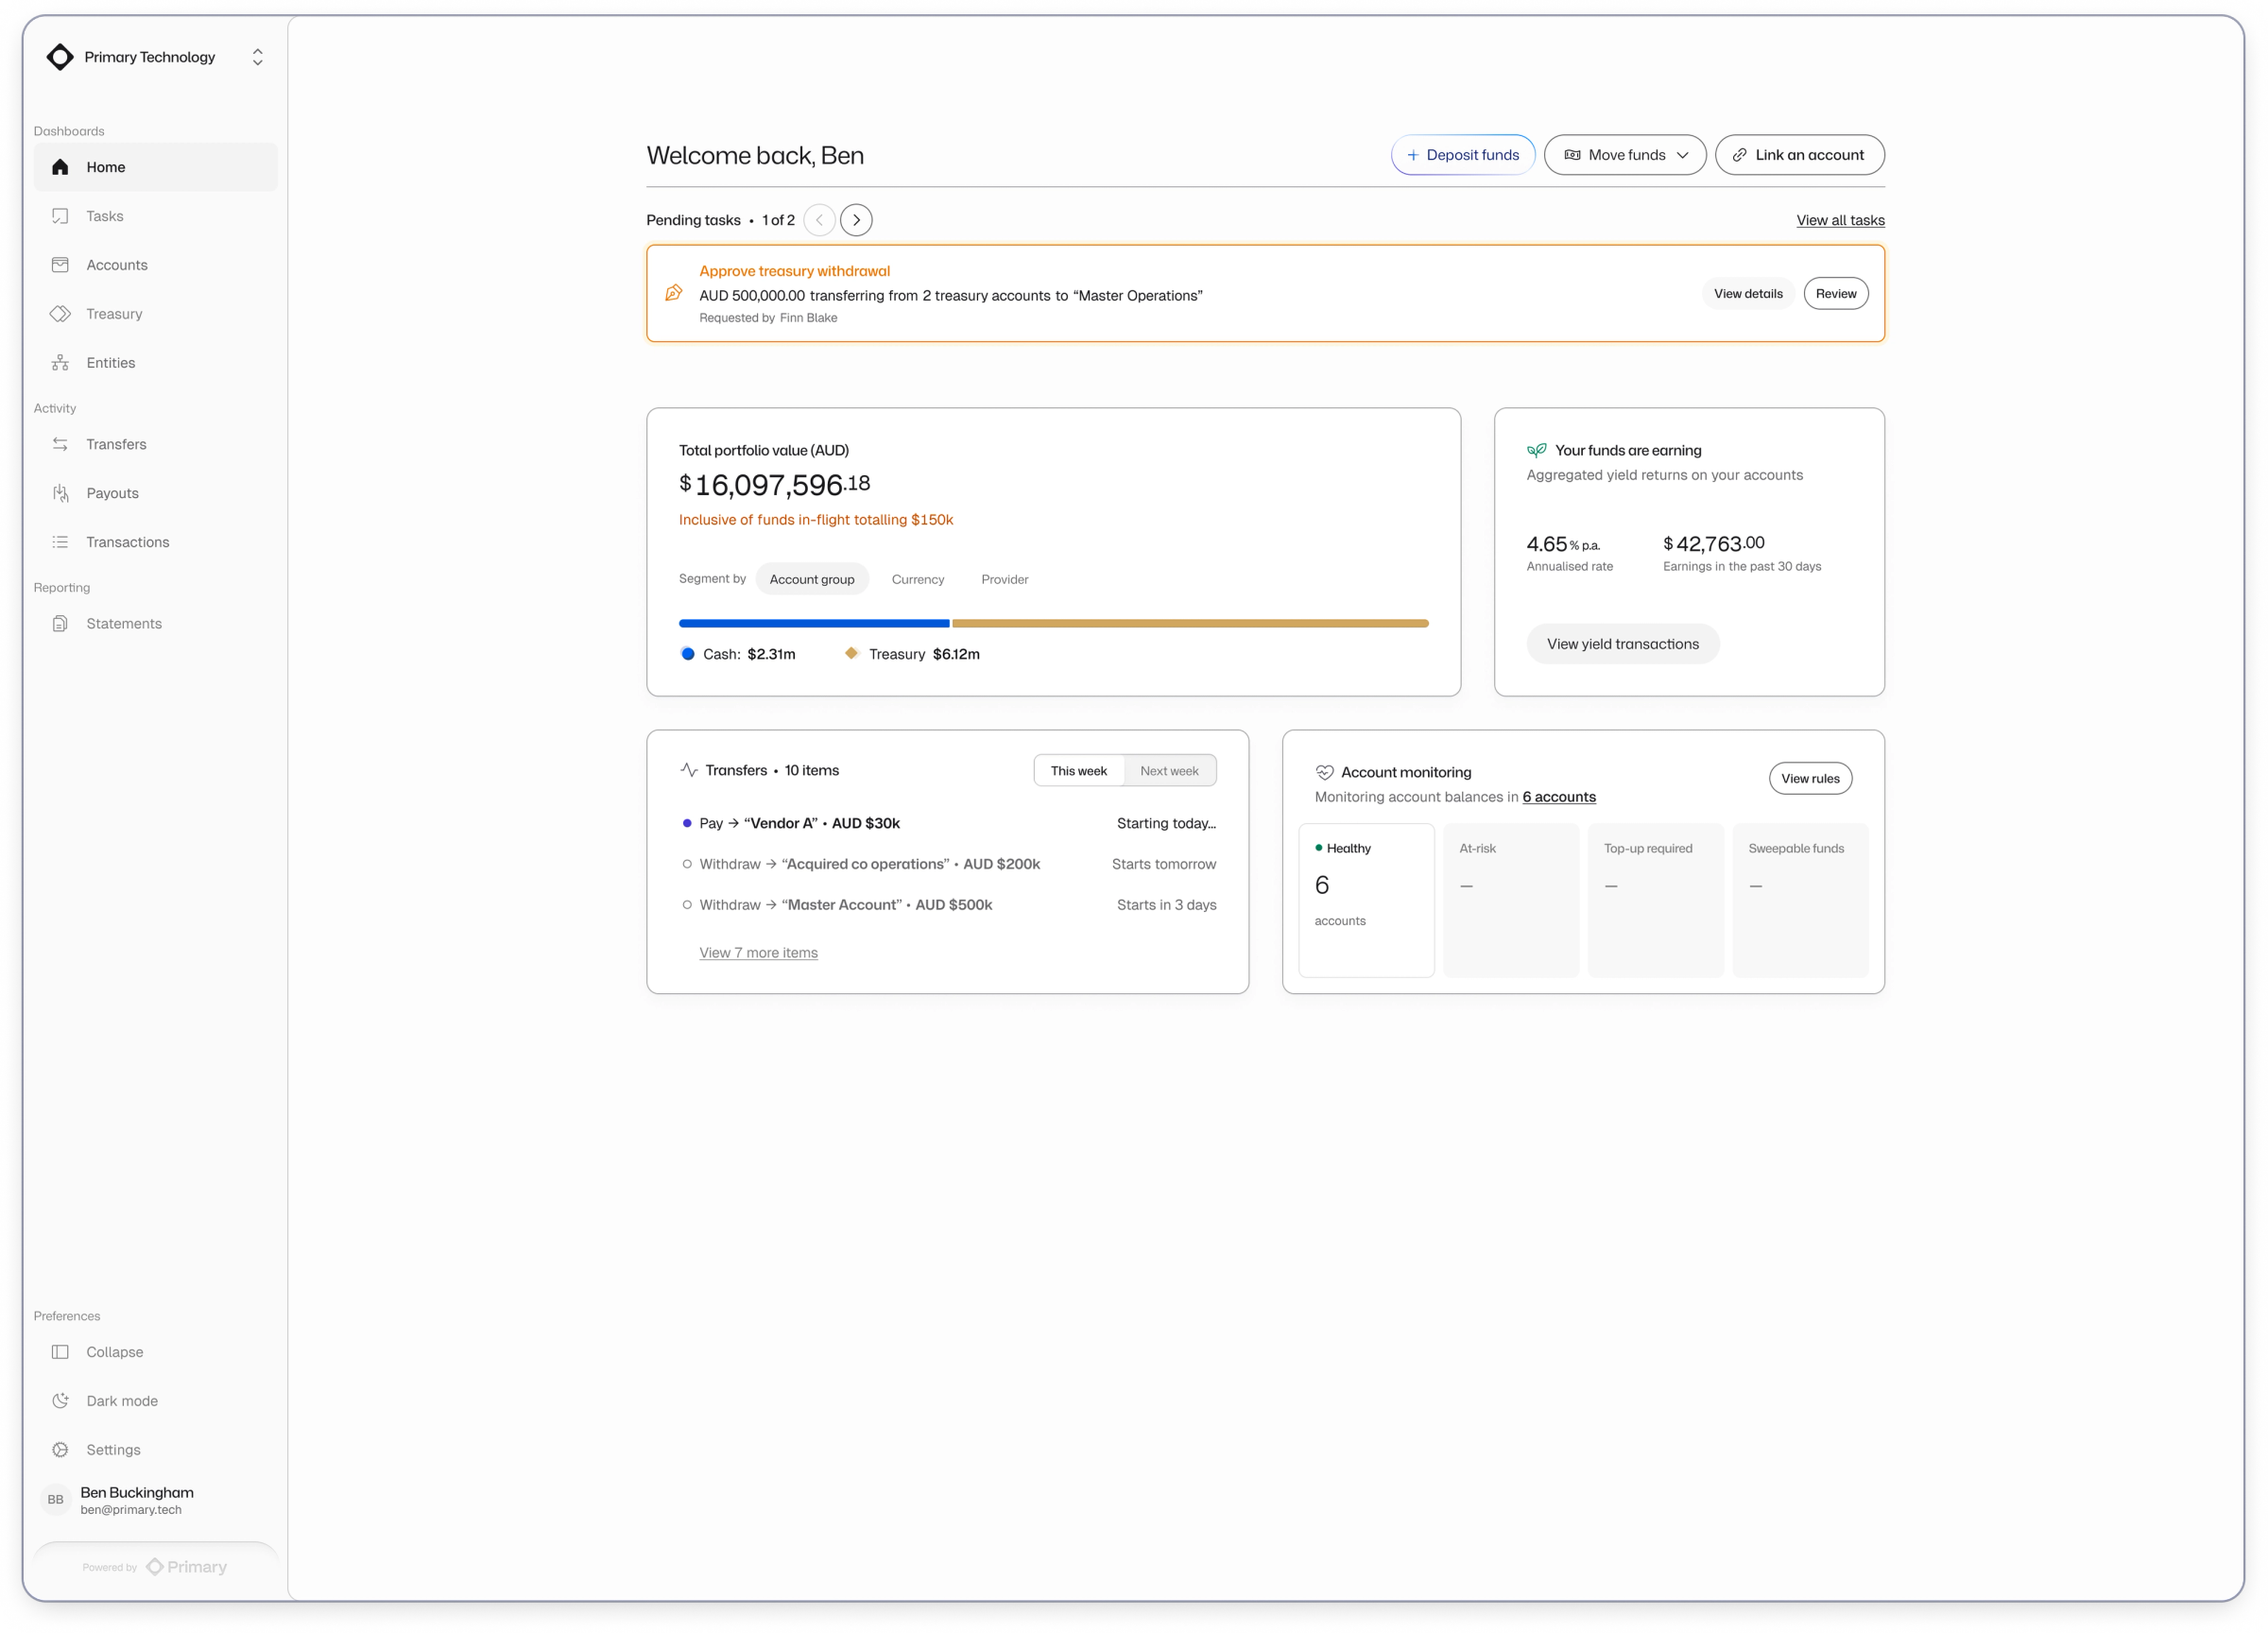Click the Accounts wallet icon
The width and height of the screenshot is (2268, 1633).
[x=60, y=265]
